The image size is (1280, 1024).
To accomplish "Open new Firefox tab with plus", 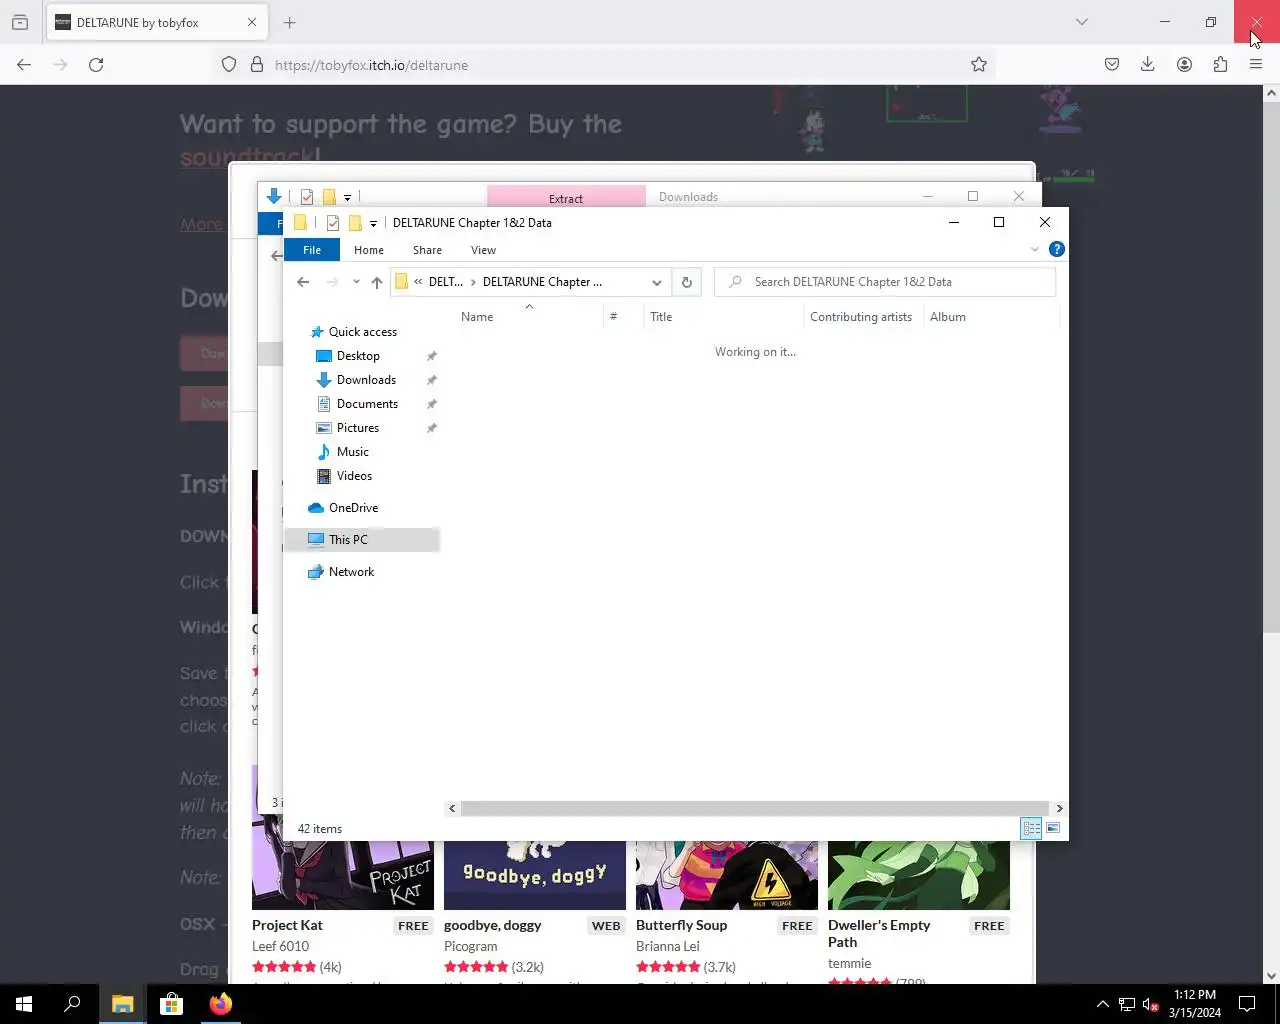I will [290, 22].
